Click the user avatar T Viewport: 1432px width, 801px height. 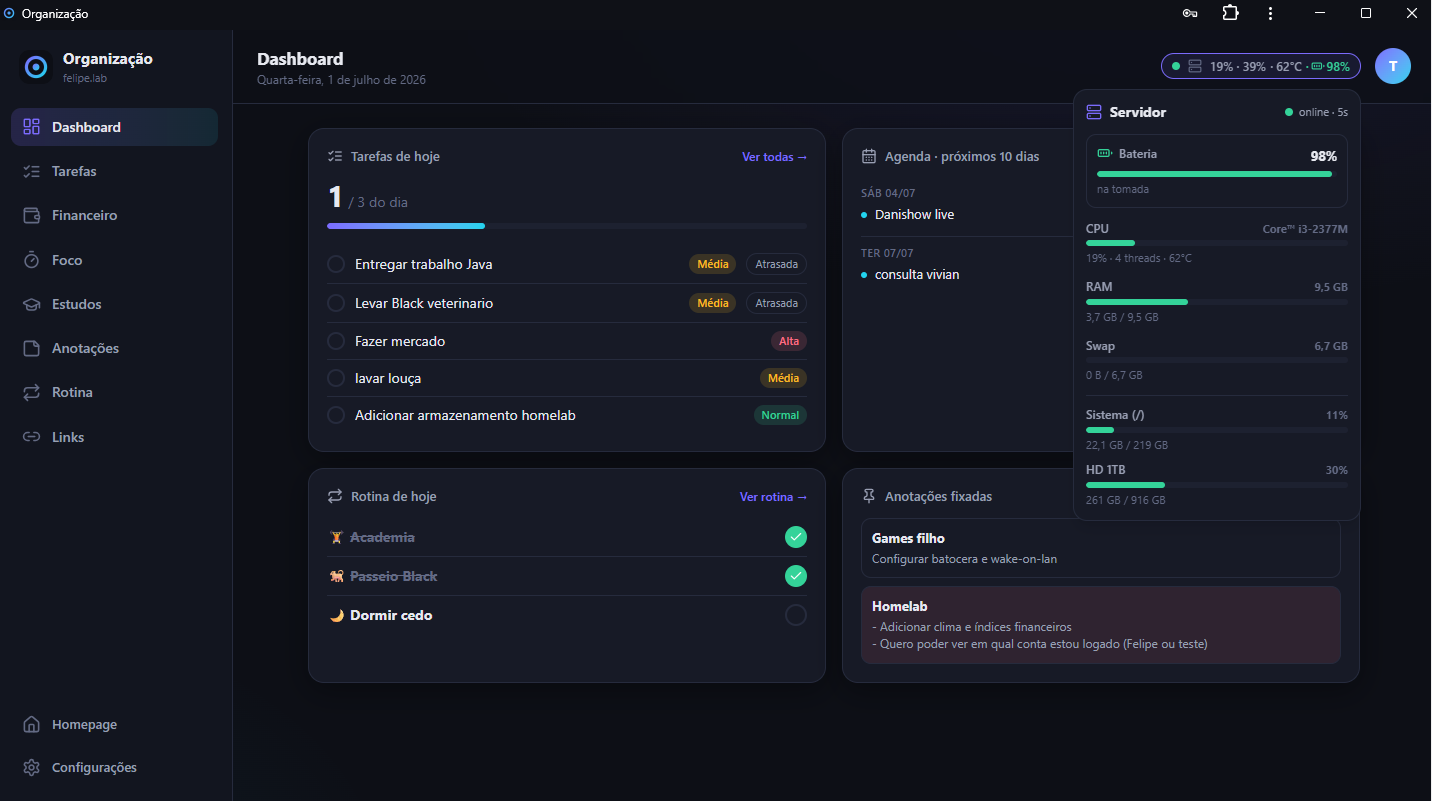pyautogui.click(x=1393, y=66)
